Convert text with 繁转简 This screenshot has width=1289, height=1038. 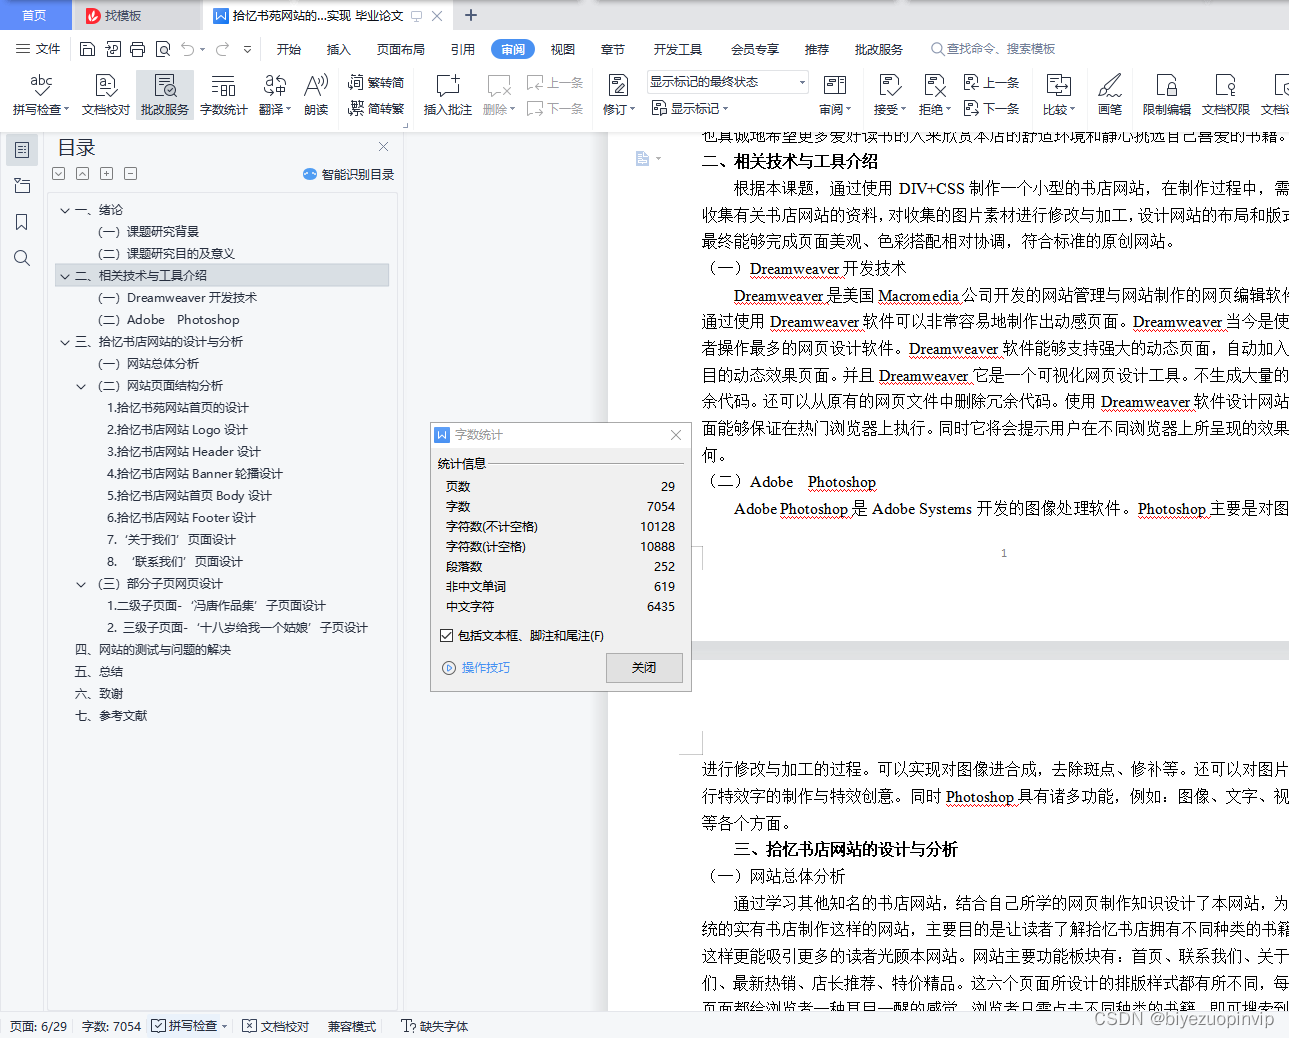point(376,83)
